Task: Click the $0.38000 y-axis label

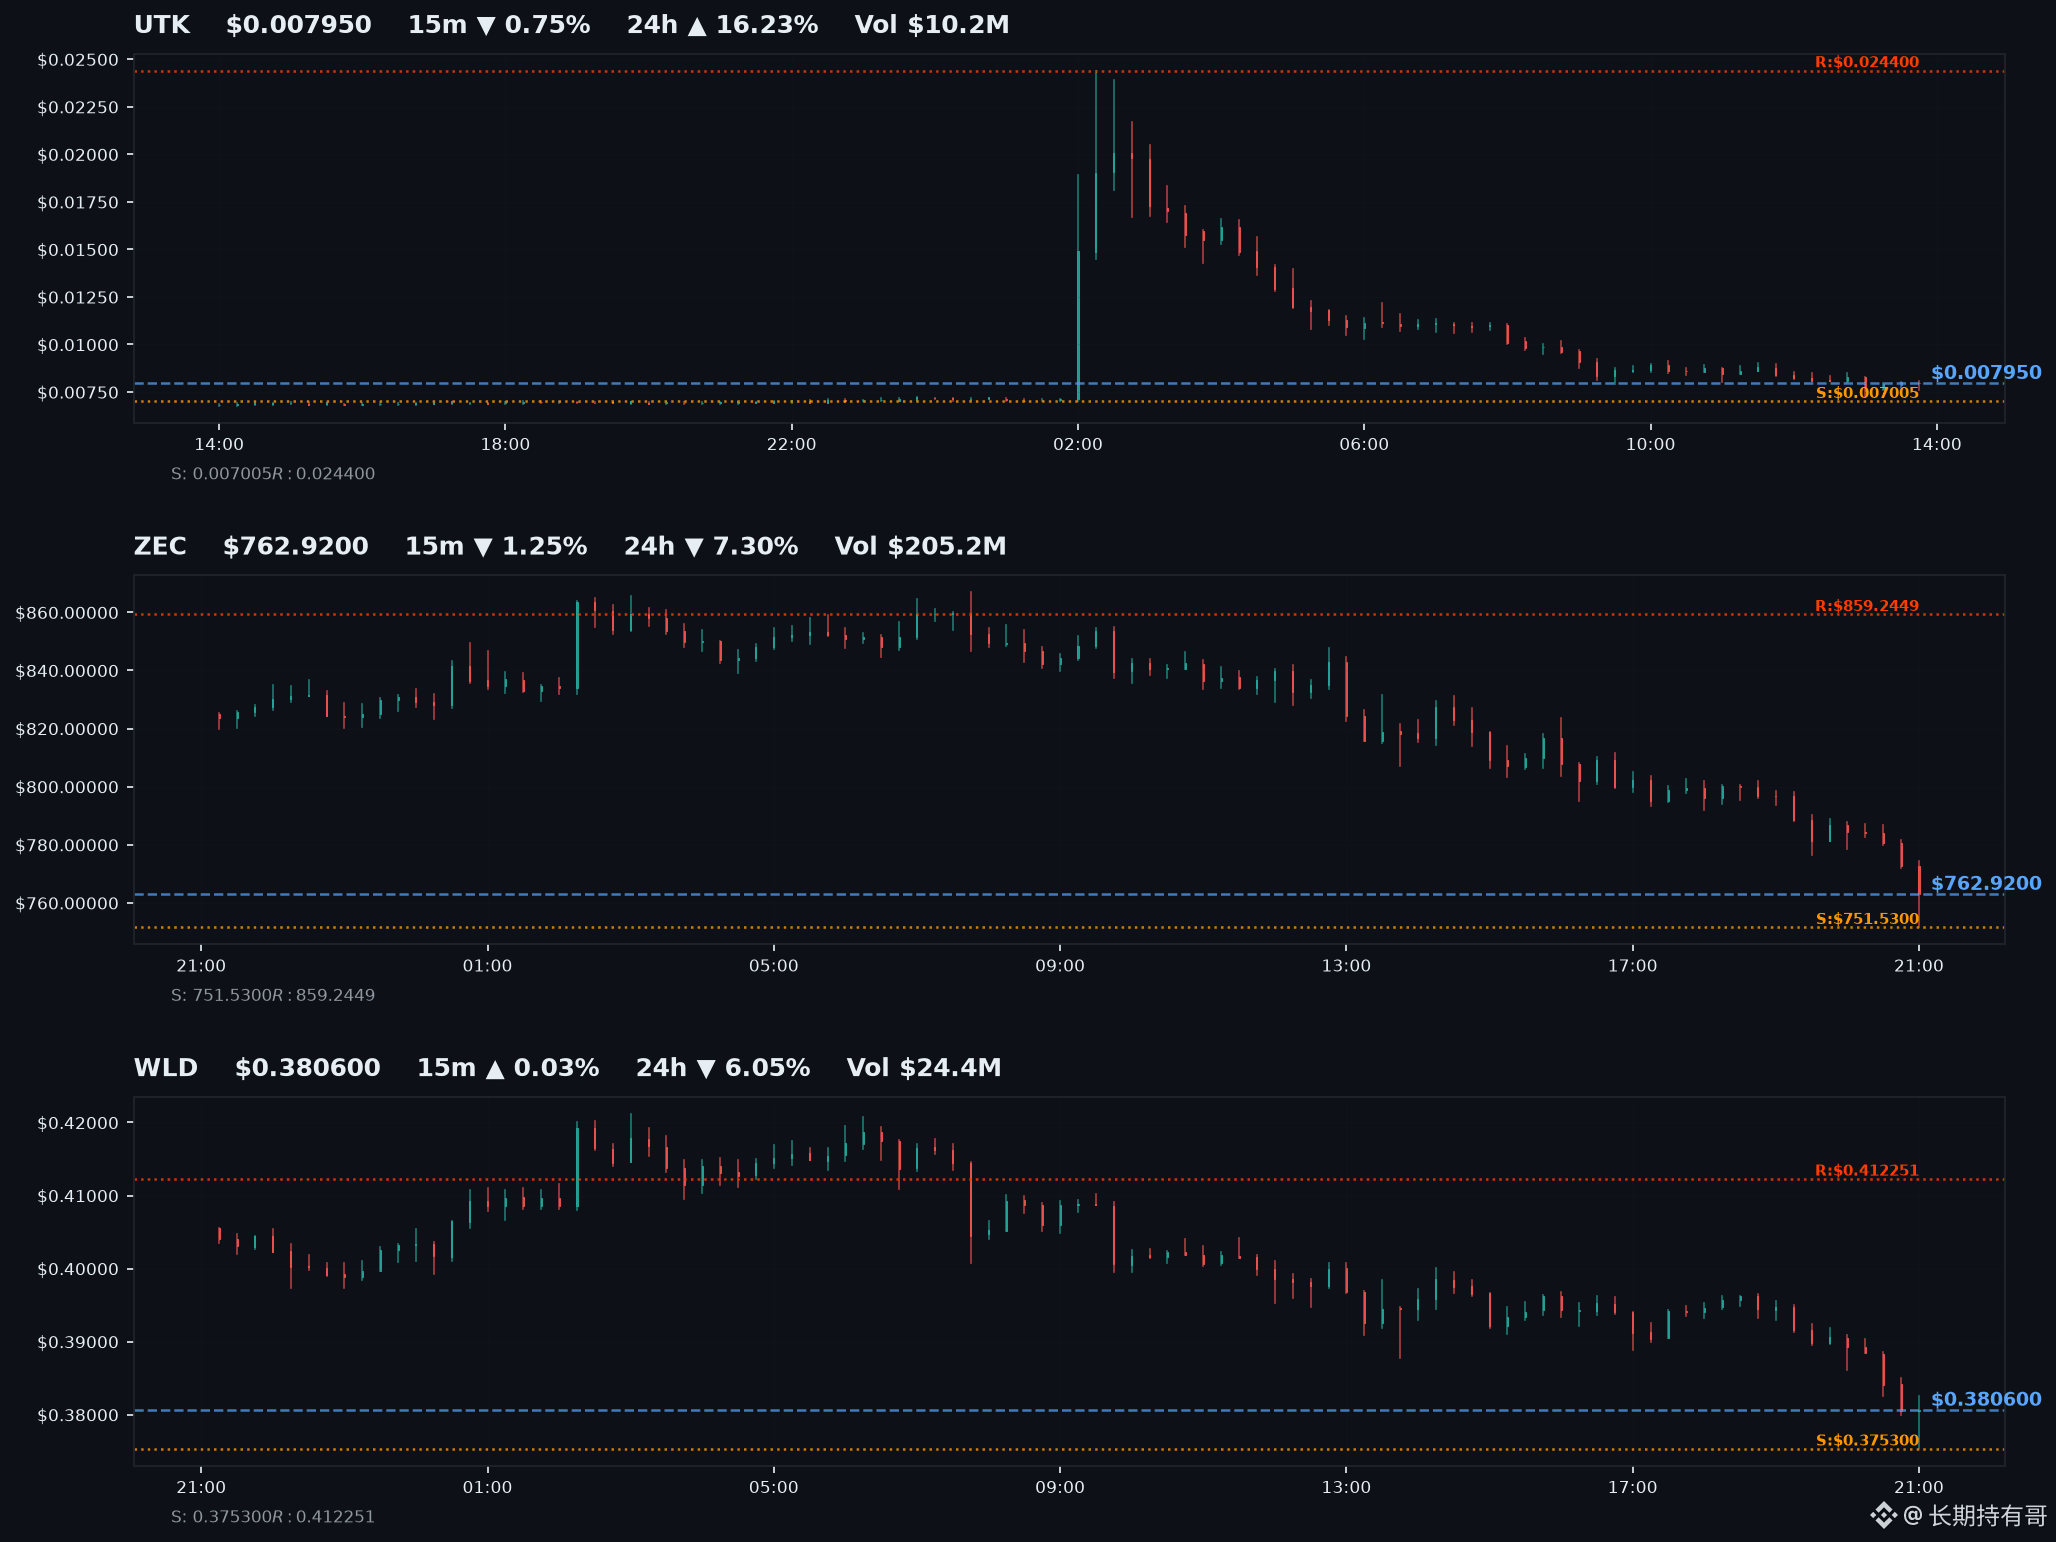Action: [x=78, y=1415]
